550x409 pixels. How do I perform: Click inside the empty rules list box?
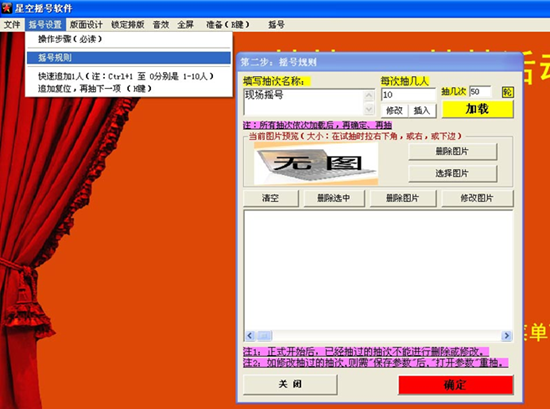pyautogui.click(x=378, y=270)
